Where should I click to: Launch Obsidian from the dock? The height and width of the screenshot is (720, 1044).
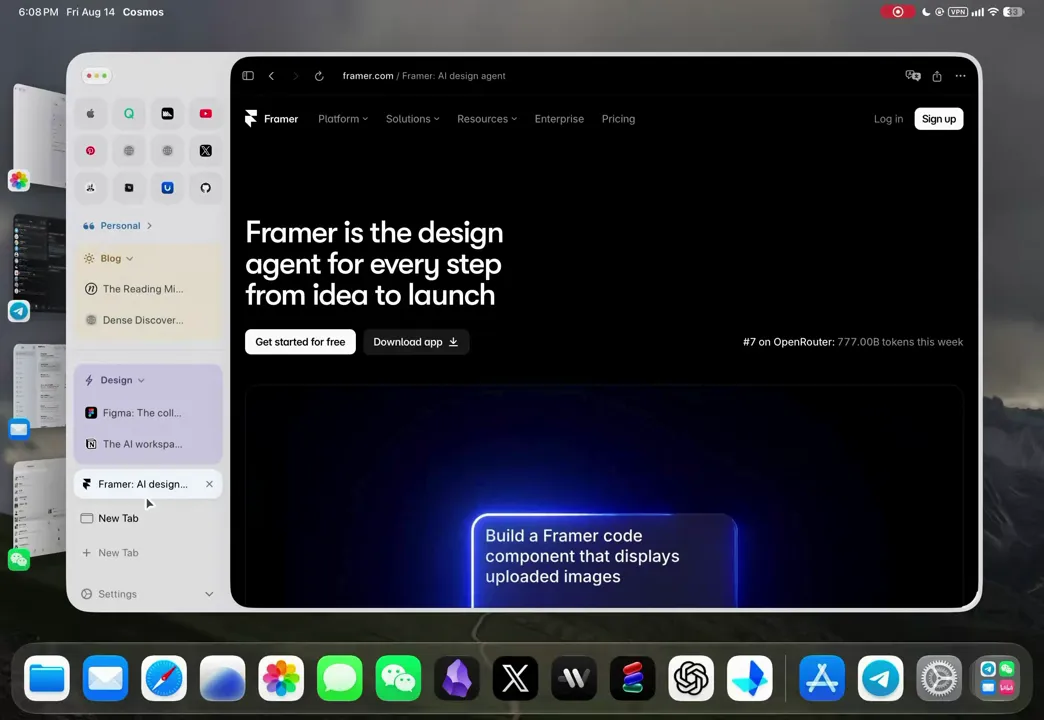click(x=457, y=678)
